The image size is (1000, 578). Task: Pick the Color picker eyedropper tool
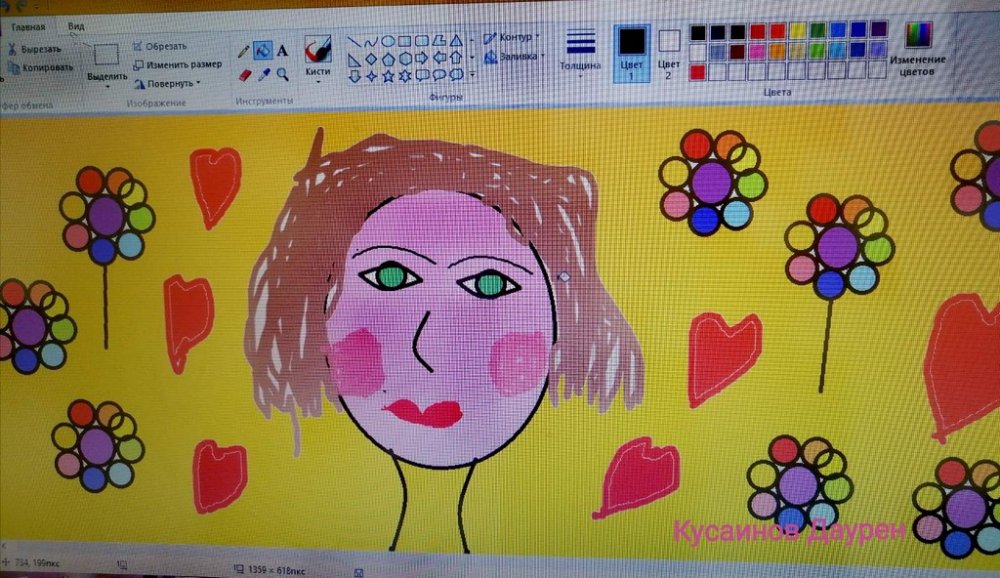point(264,74)
